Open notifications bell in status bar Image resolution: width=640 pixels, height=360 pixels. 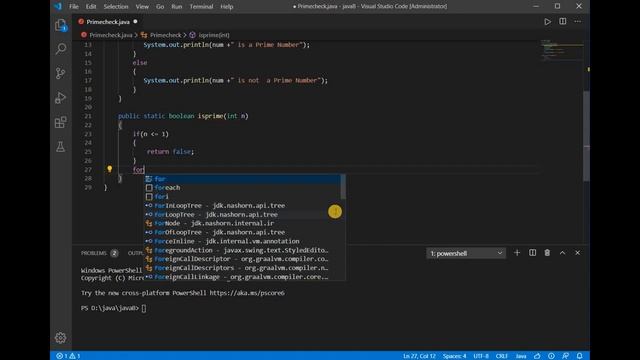(x=580, y=356)
